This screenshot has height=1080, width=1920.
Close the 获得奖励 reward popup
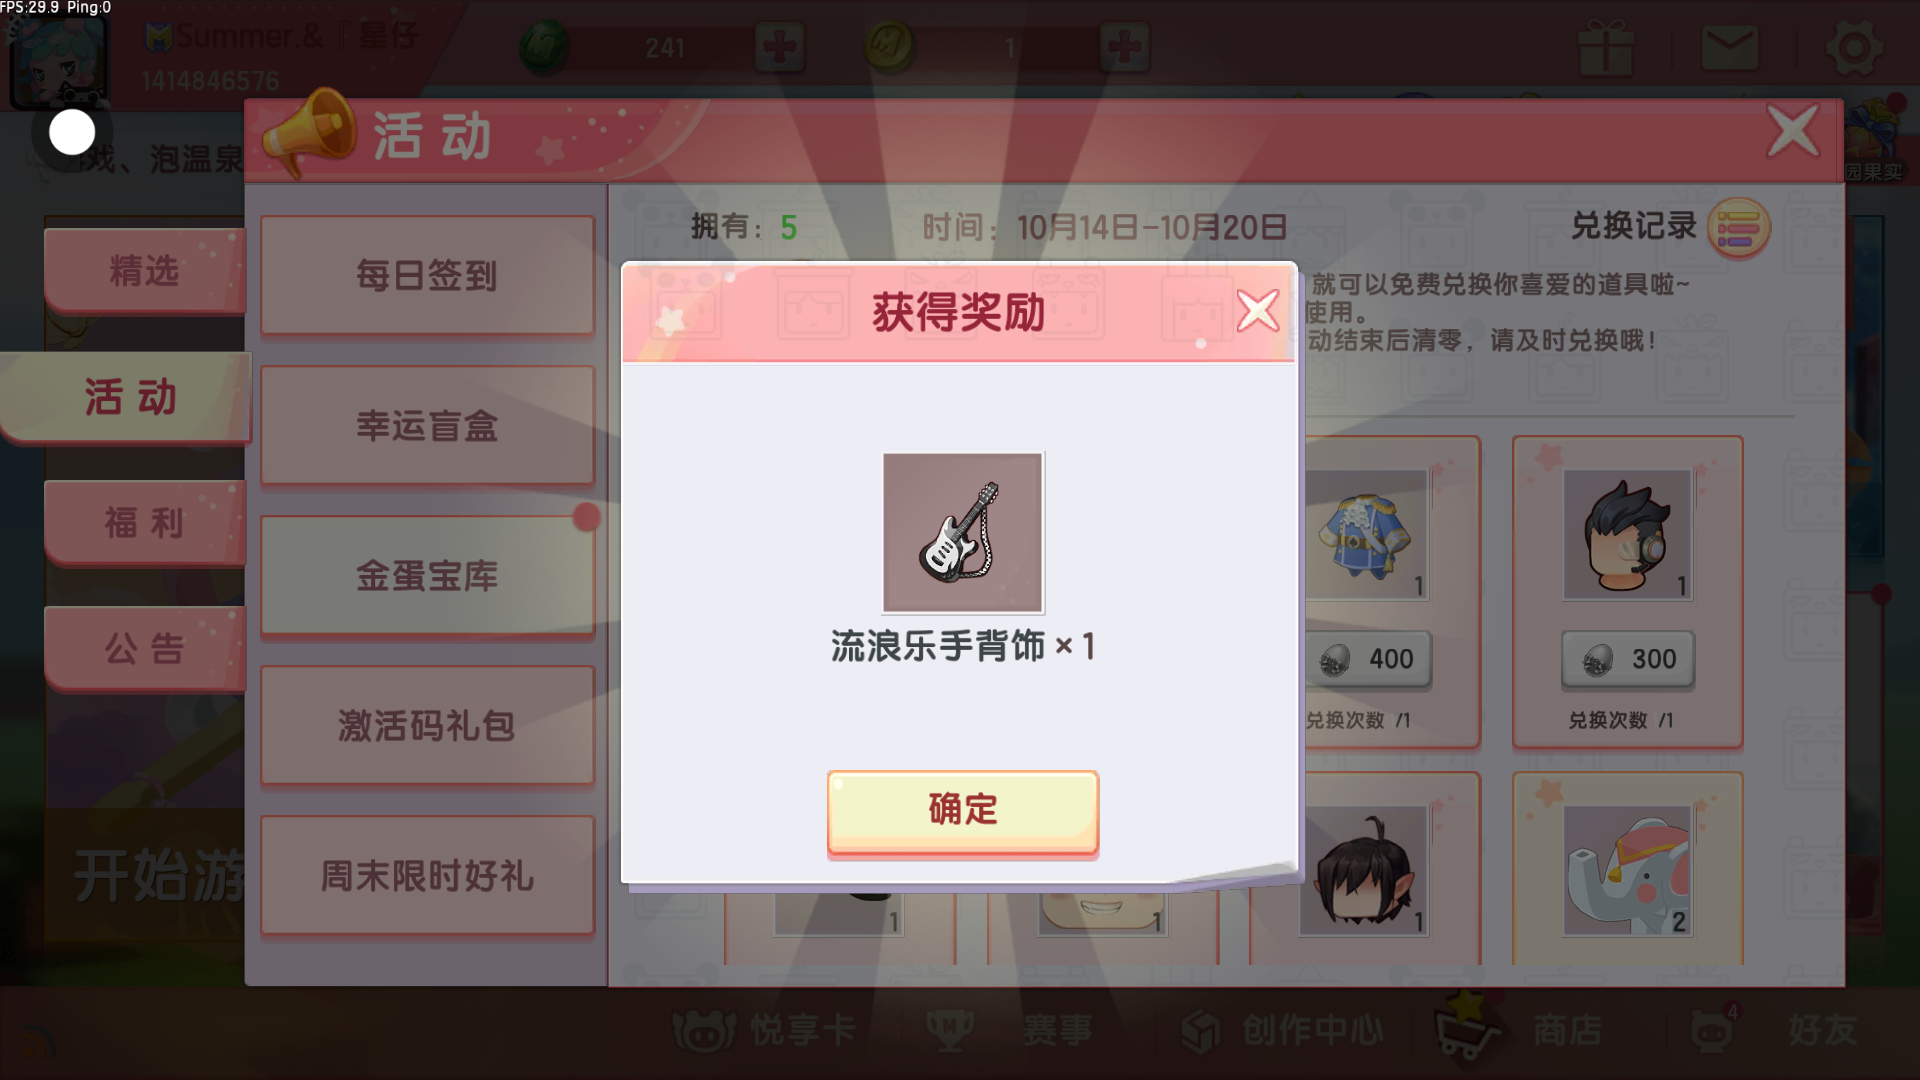click(x=1257, y=310)
